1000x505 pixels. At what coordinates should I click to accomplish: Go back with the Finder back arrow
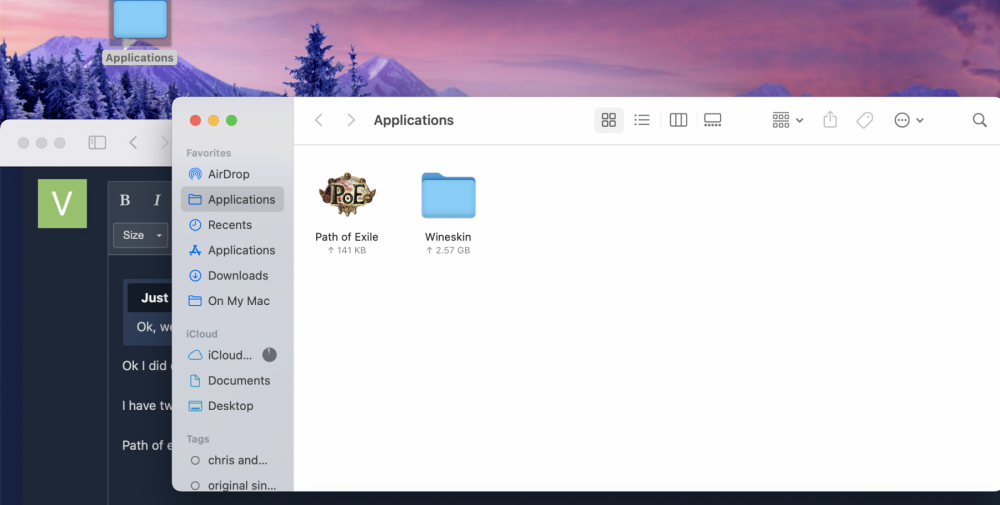click(x=319, y=120)
